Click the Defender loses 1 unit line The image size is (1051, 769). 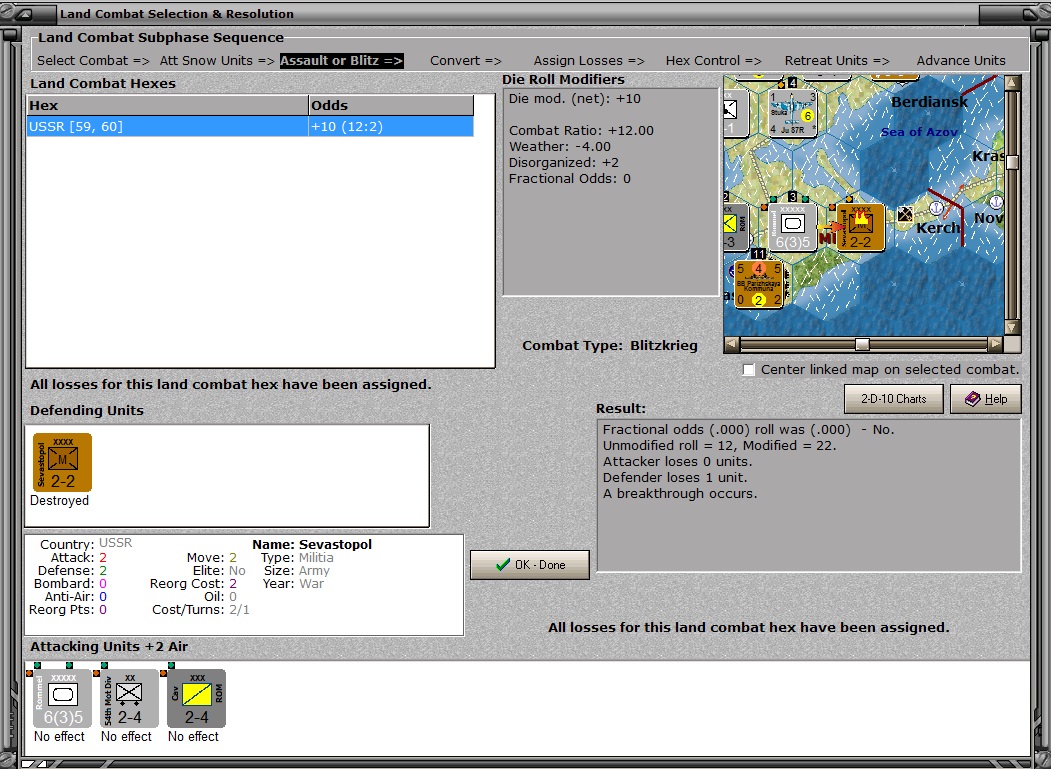pyautogui.click(x=674, y=478)
